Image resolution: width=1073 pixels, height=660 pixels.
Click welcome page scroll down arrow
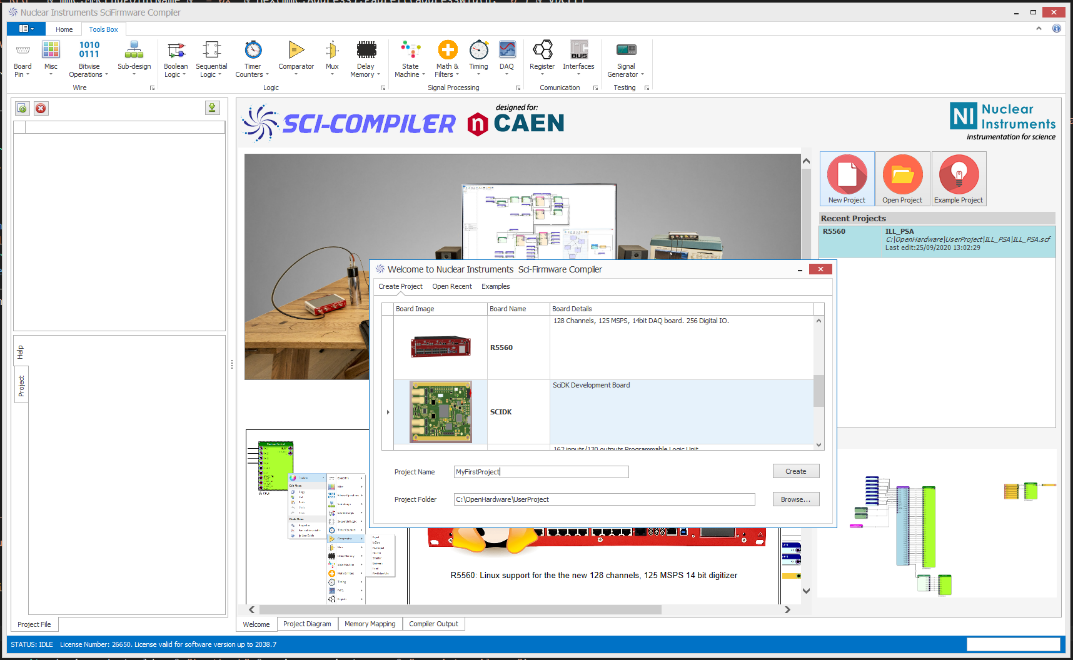click(x=806, y=591)
